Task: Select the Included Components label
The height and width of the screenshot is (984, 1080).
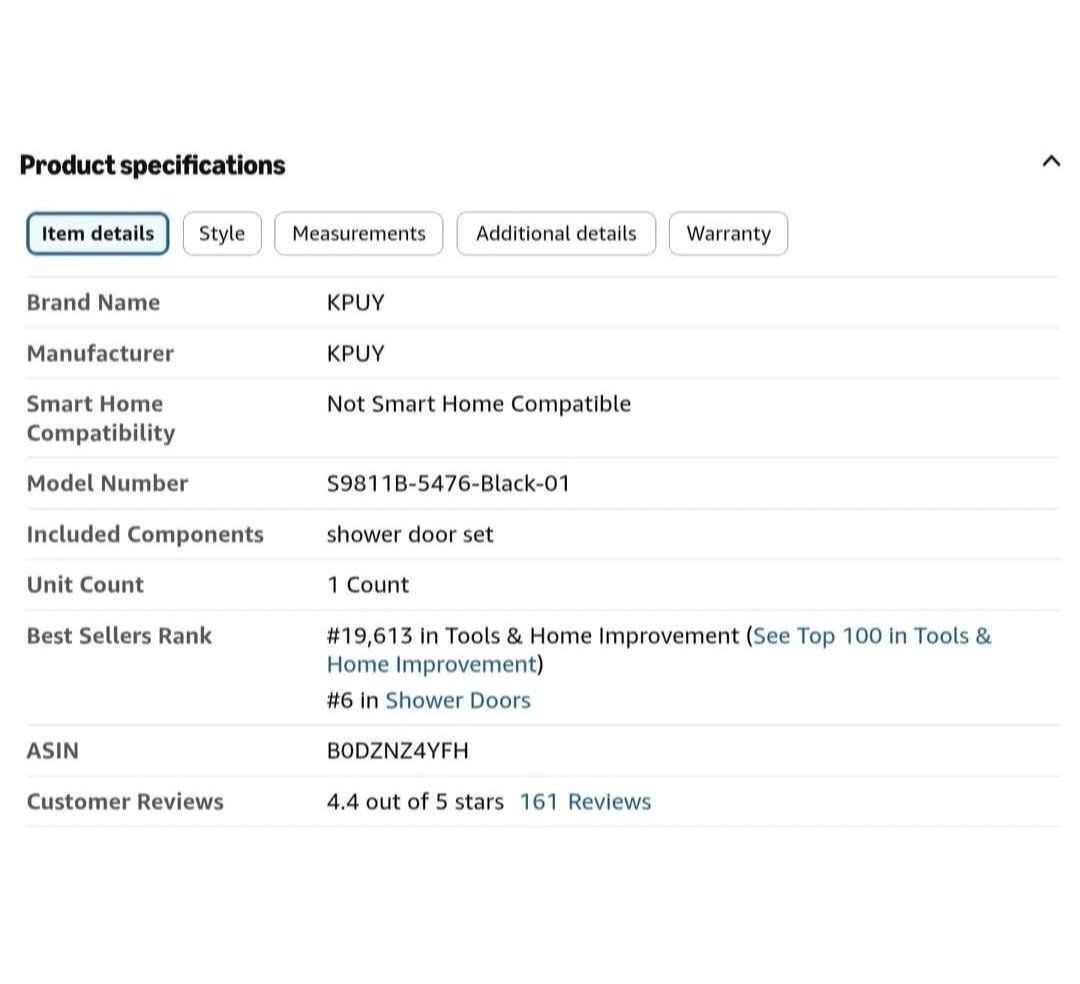Action: [145, 534]
